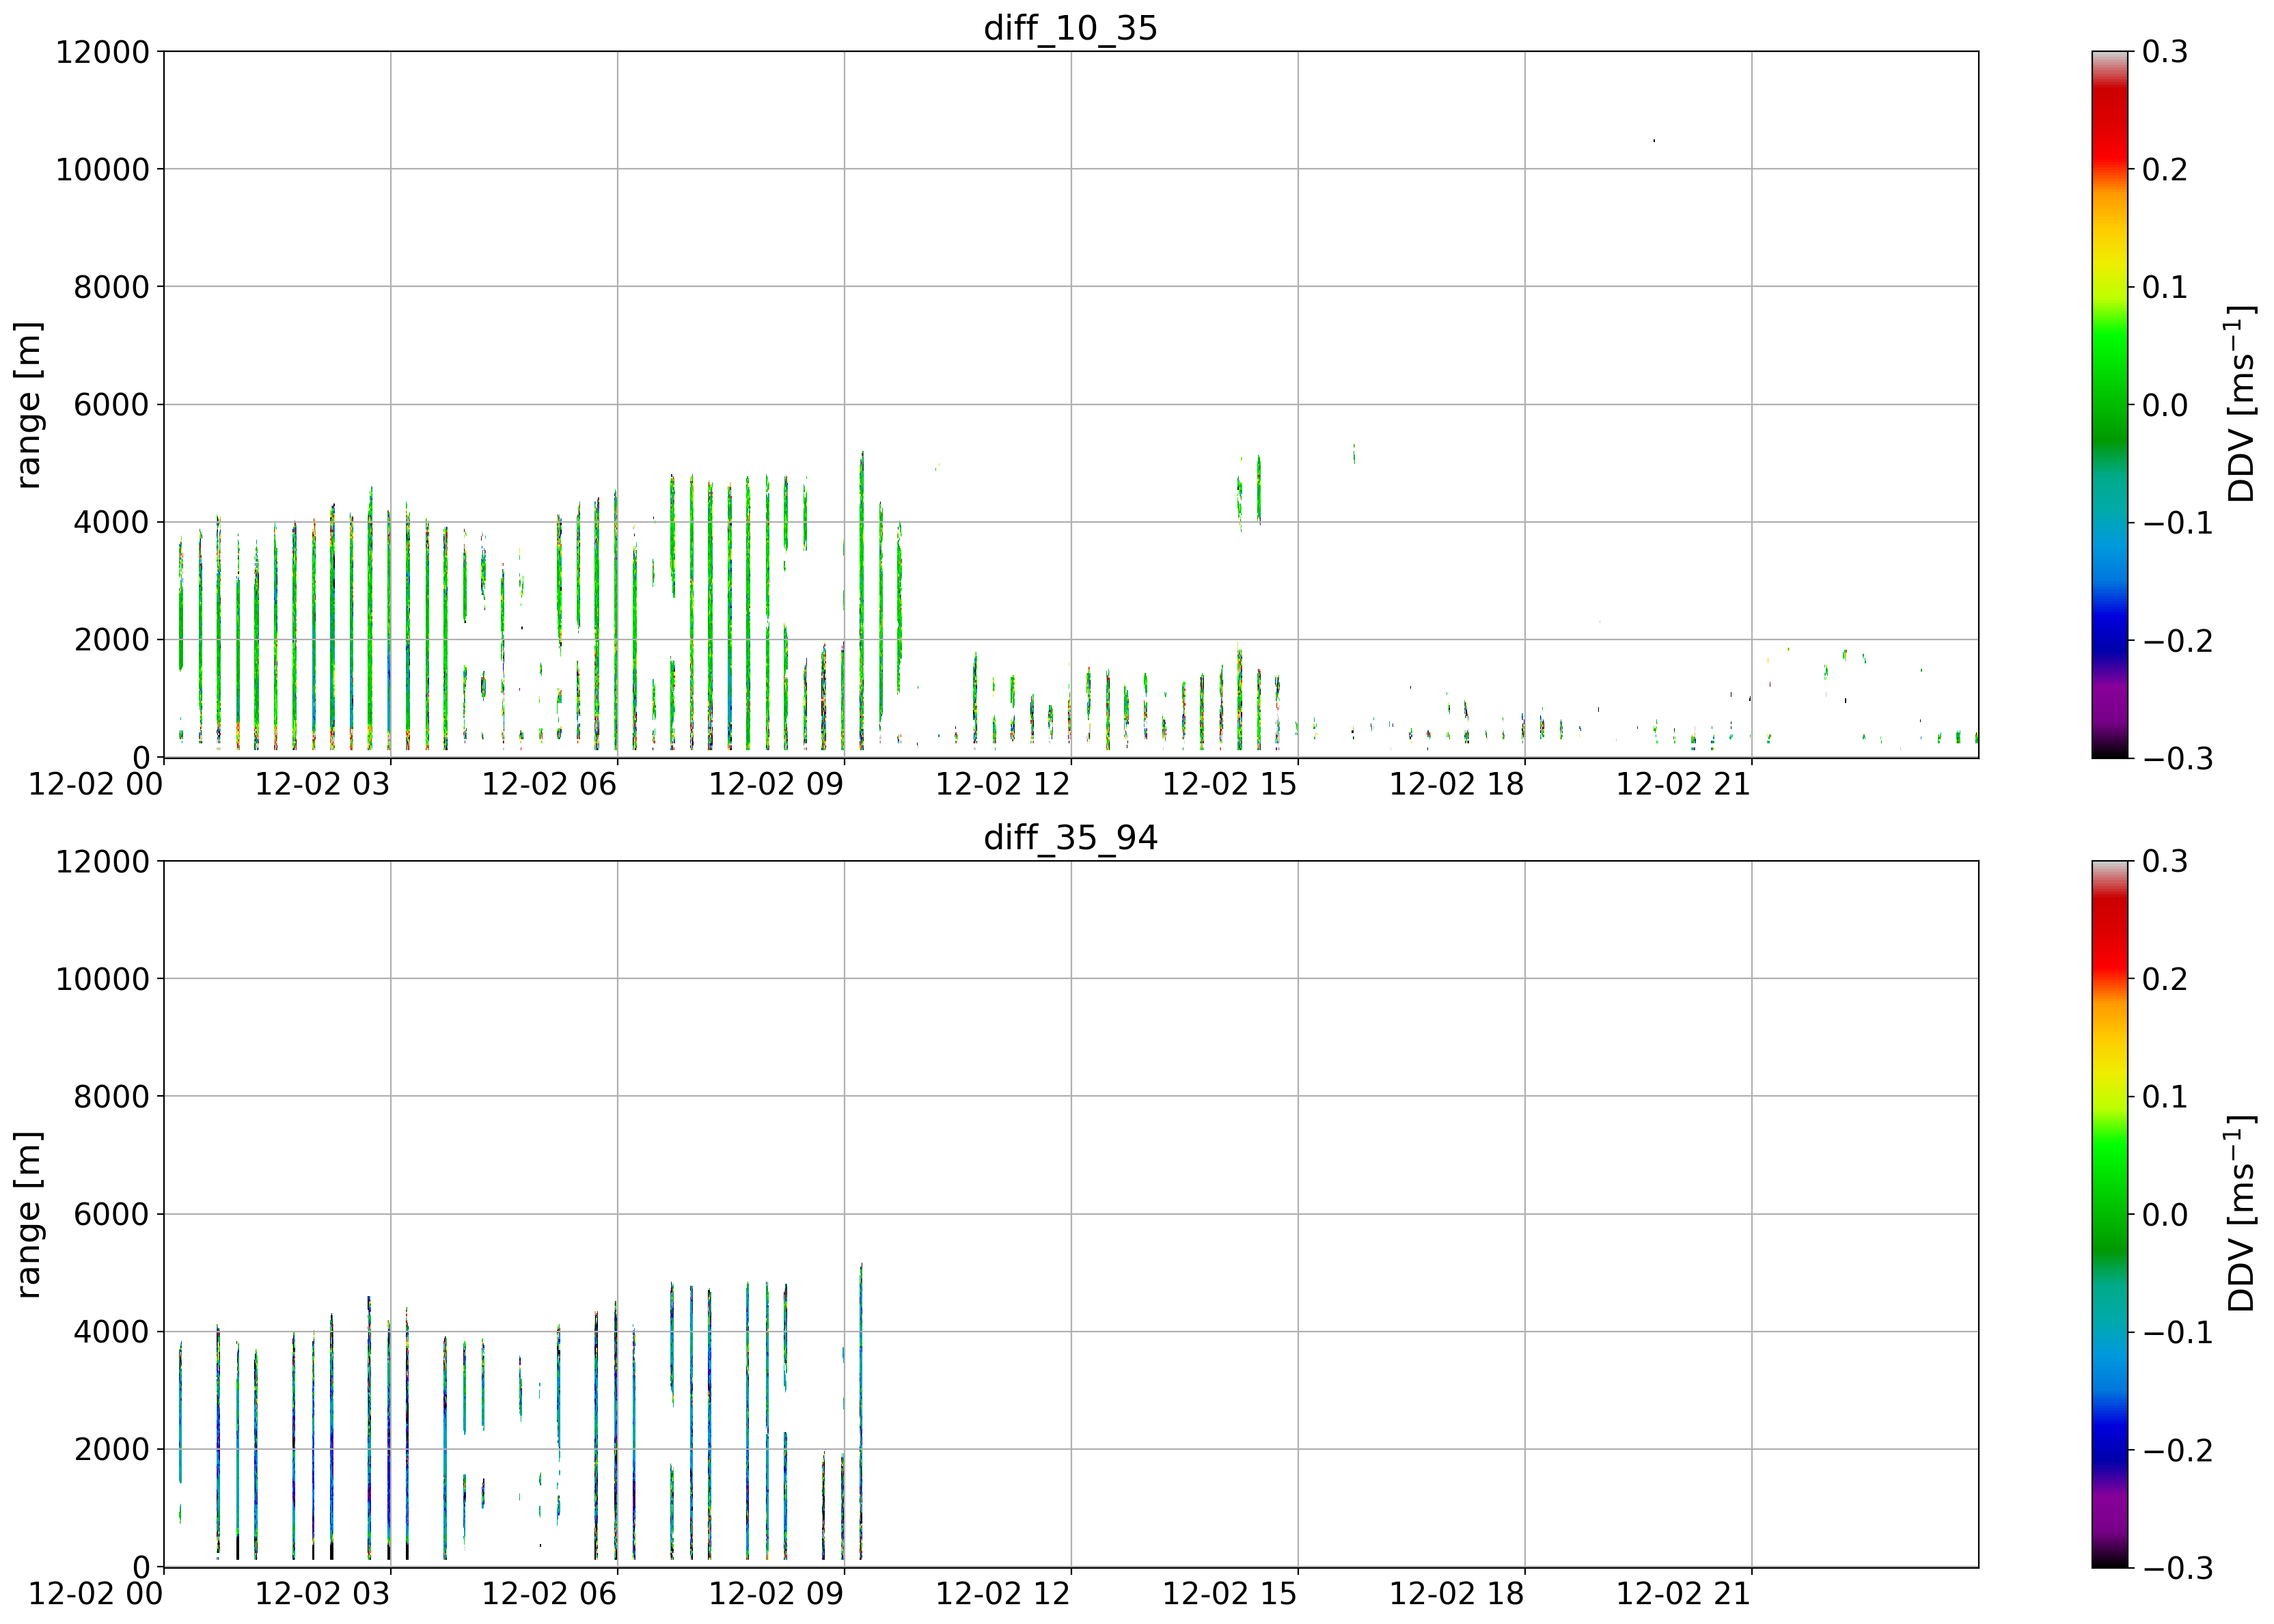Image resolution: width=2274 pixels, height=1624 pixels.
Task: Click the 12-02 00 x-tick under diff_35_94
Action: 95,1594
